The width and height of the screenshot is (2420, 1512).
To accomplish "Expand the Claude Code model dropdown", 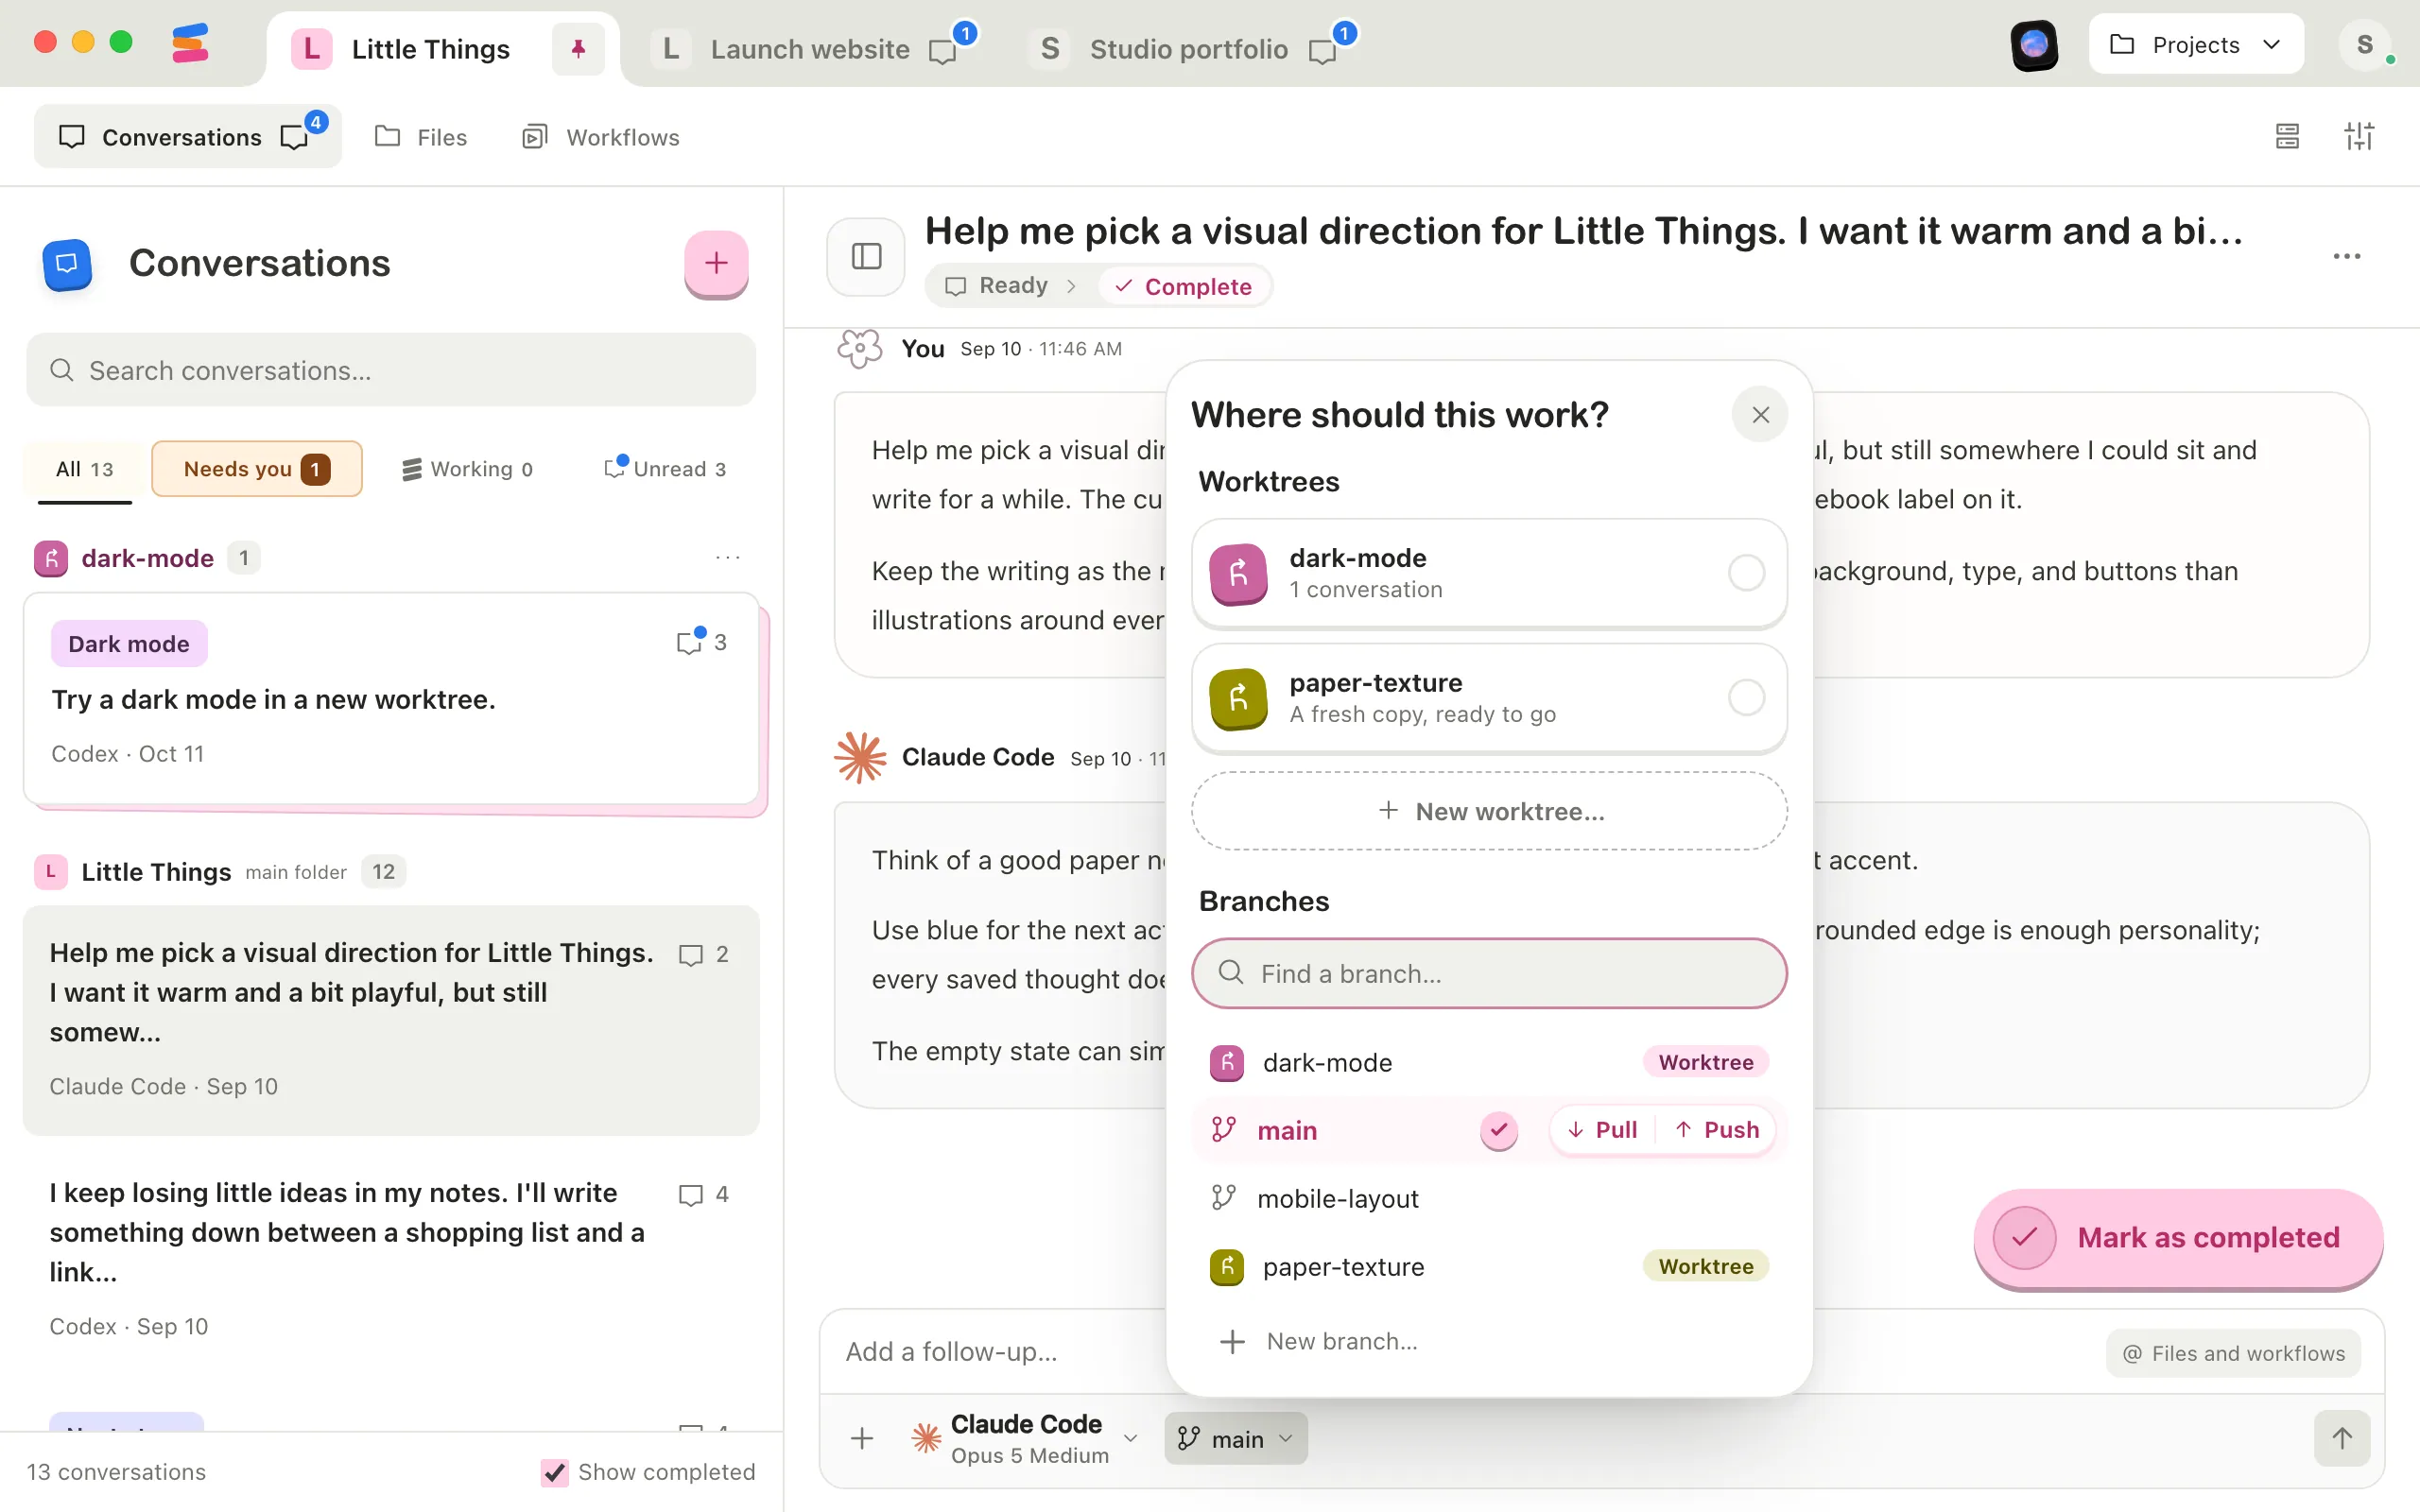I will [1130, 1438].
